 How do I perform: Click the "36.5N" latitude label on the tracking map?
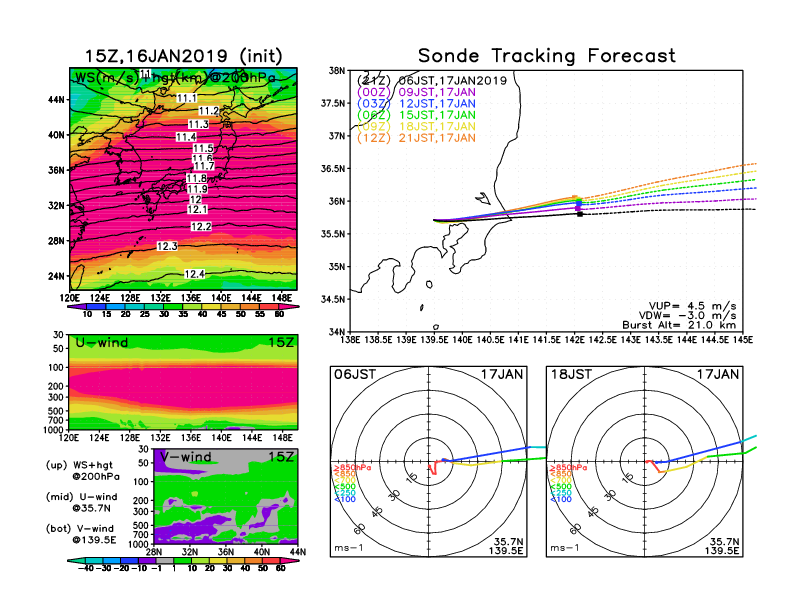pos(333,169)
